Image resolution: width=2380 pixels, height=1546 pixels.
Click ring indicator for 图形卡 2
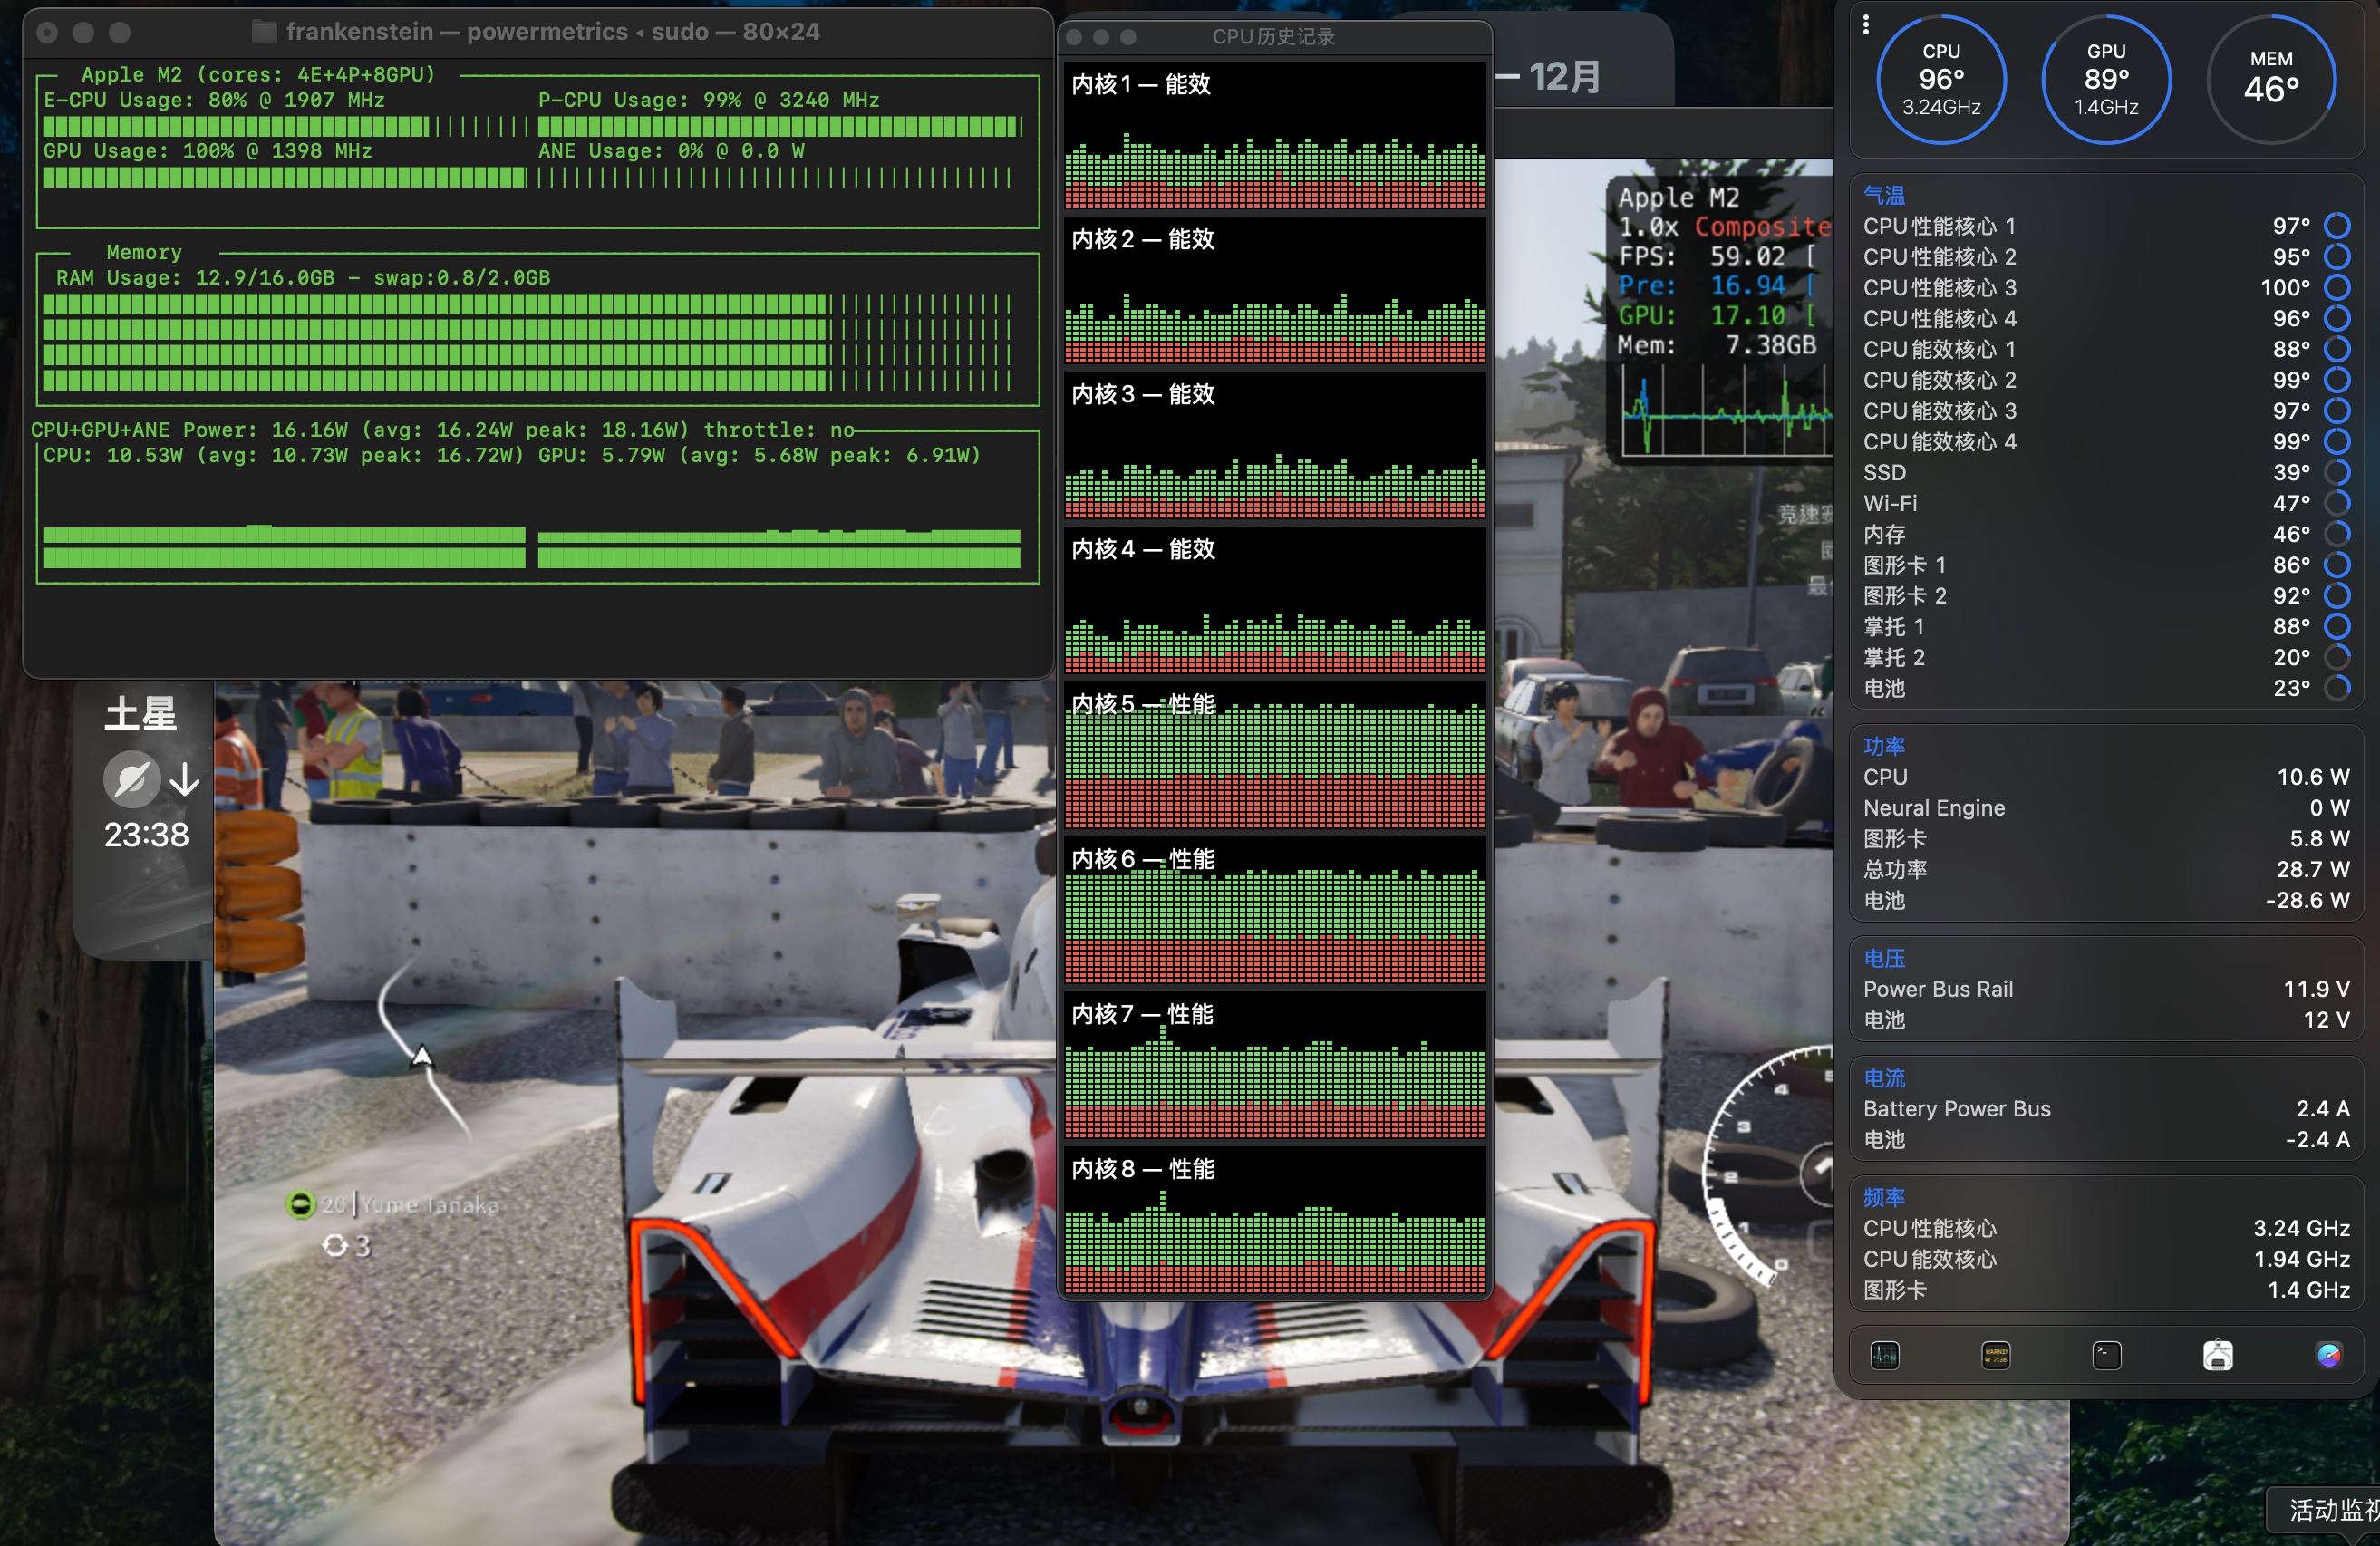pos(2337,596)
